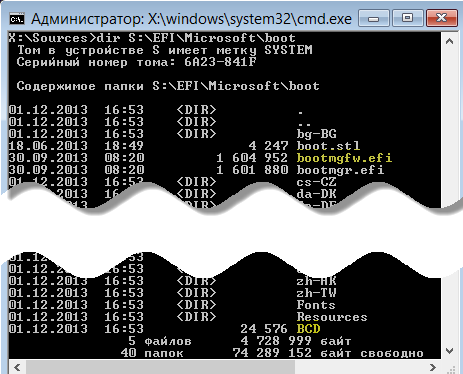Maximize the cmd.exe window

407,18
